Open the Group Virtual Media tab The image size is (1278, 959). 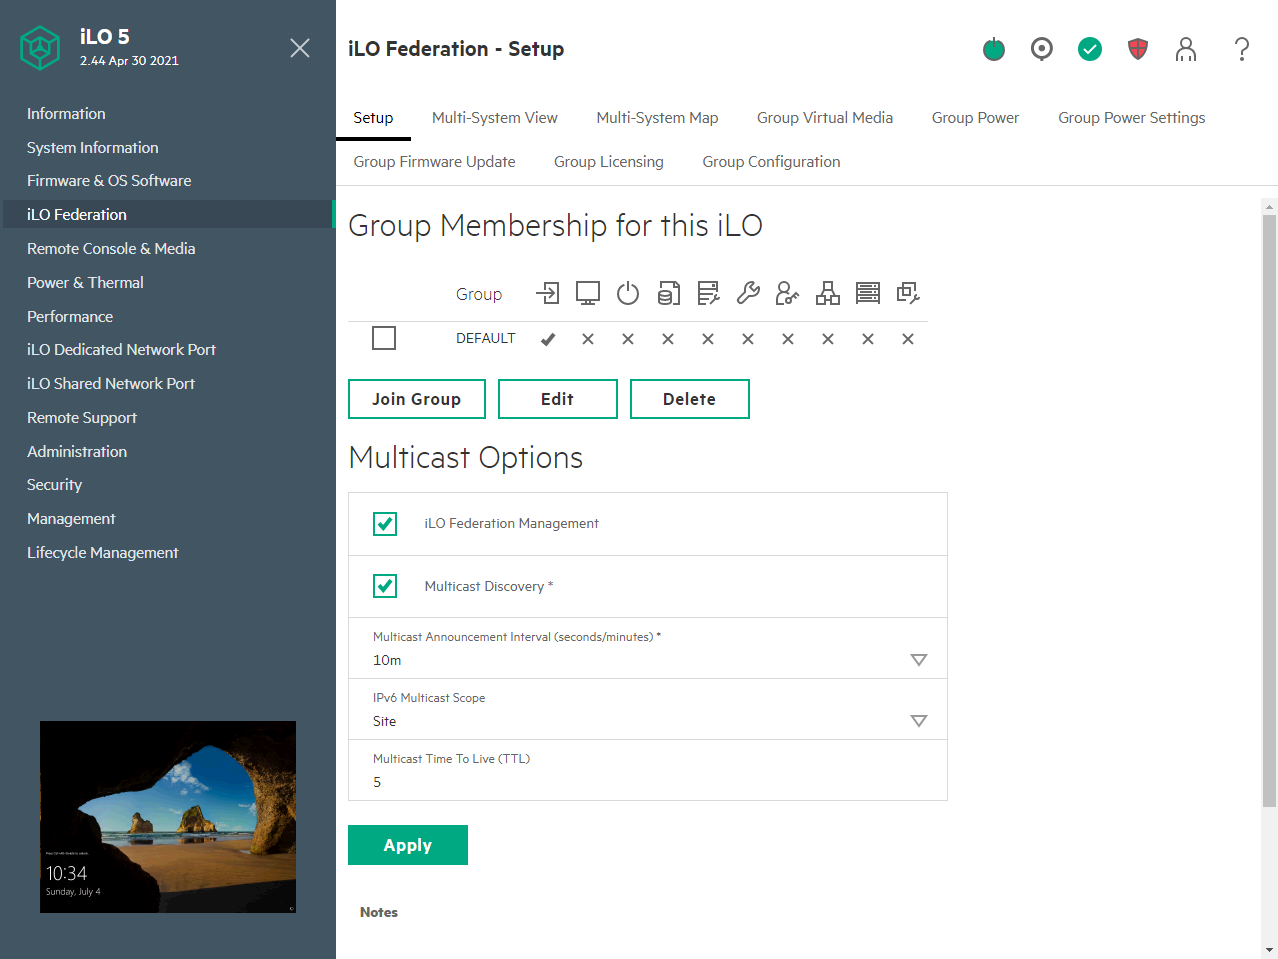coord(825,118)
